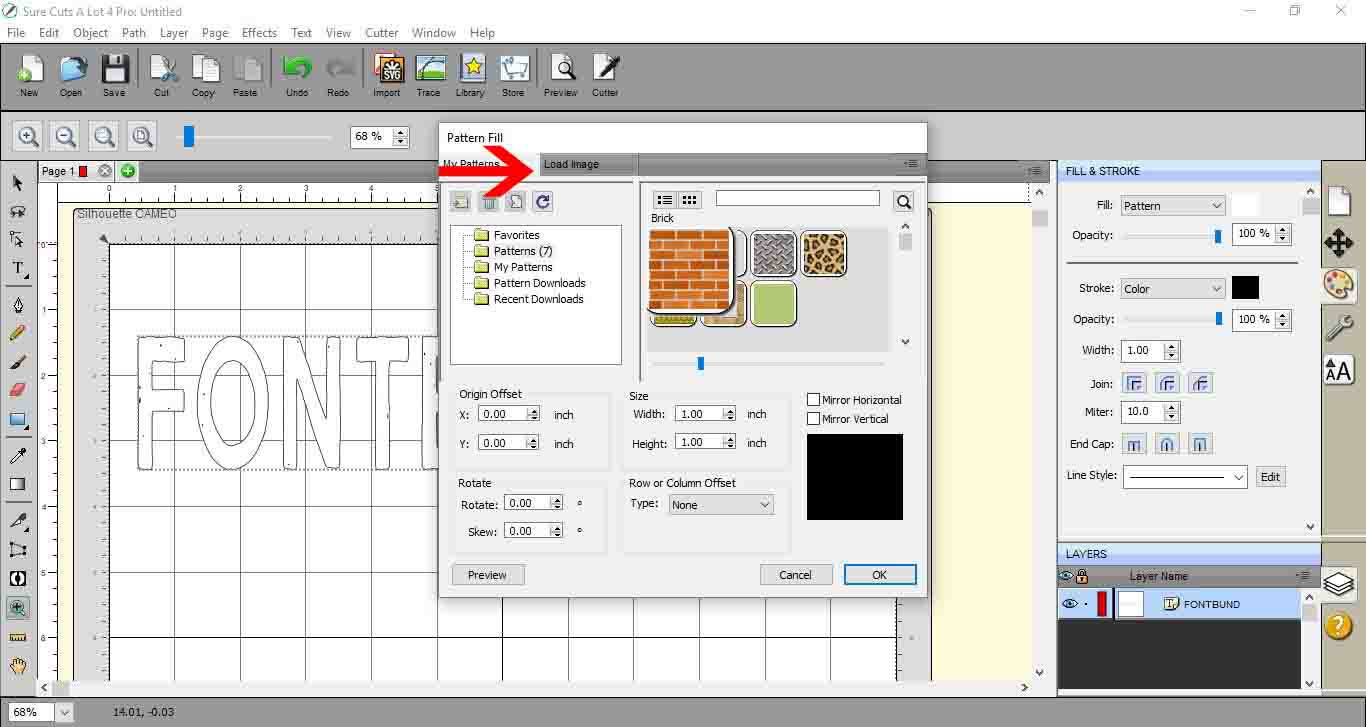
Task: Click the Cutter icon in main toolbar
Action: tap(605, 75)
